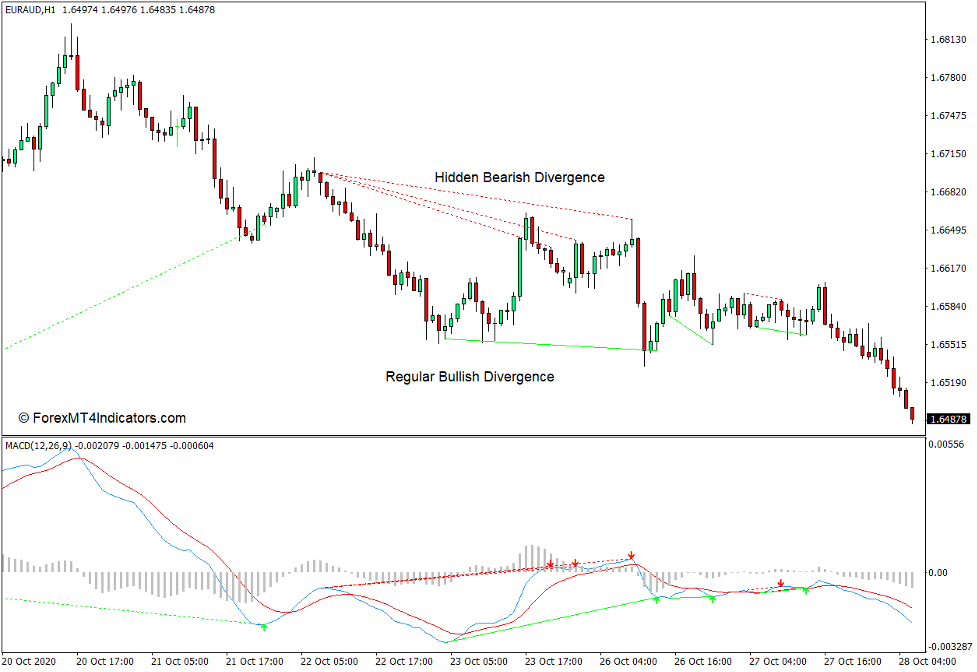
Task: Click the second red arrow after 23 Oct 17:00
Action: [575, 563]
